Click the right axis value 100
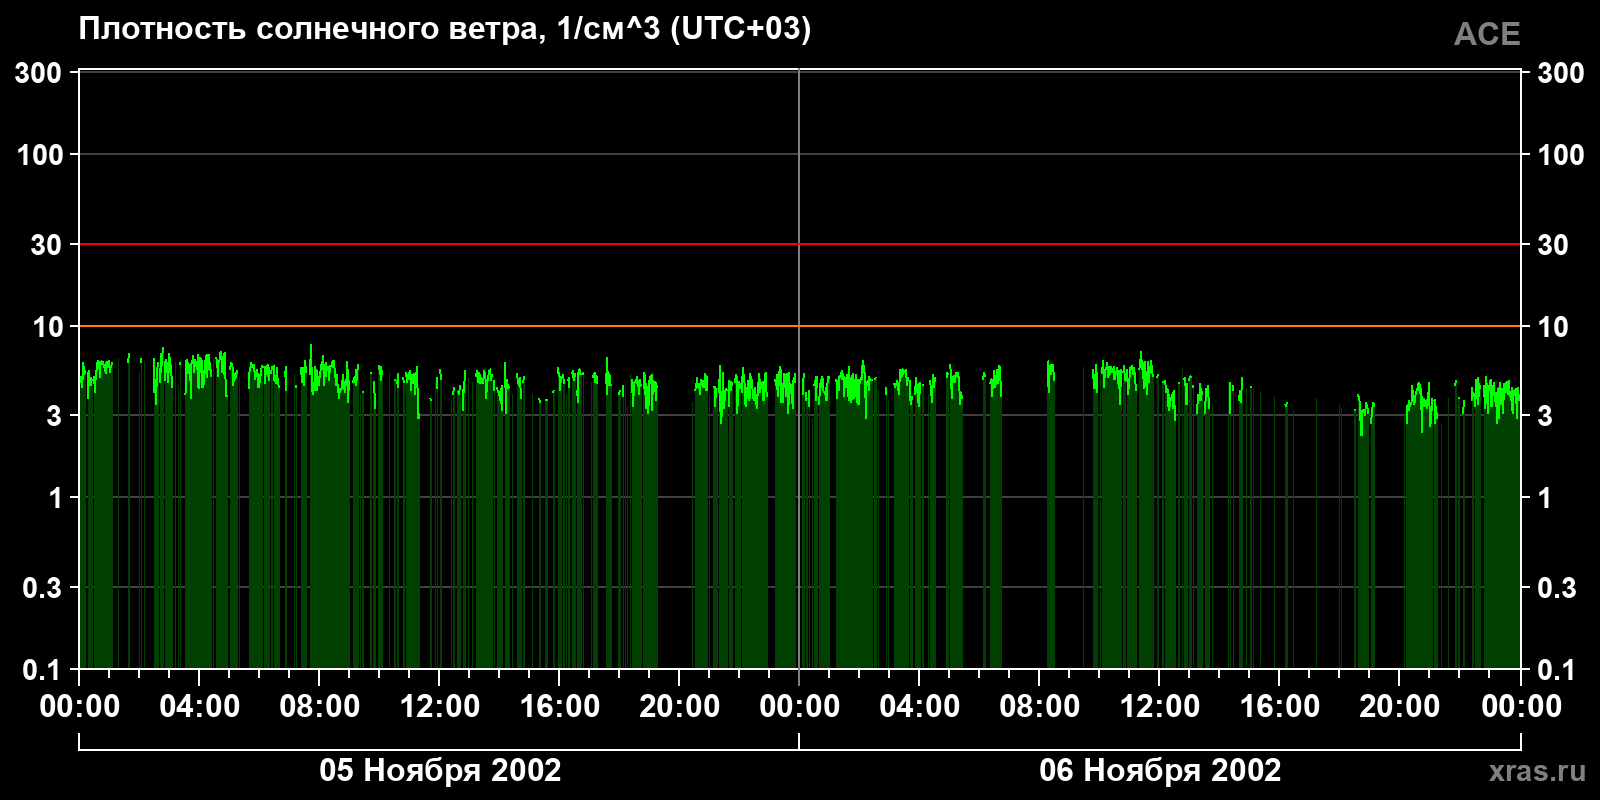Viewport: 1600px width, 800px height. pos(1561,154)
